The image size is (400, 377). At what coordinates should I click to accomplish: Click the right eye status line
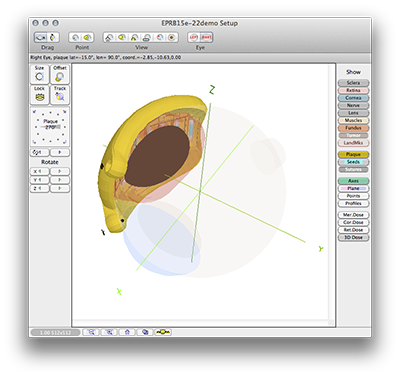pos(106,57)
